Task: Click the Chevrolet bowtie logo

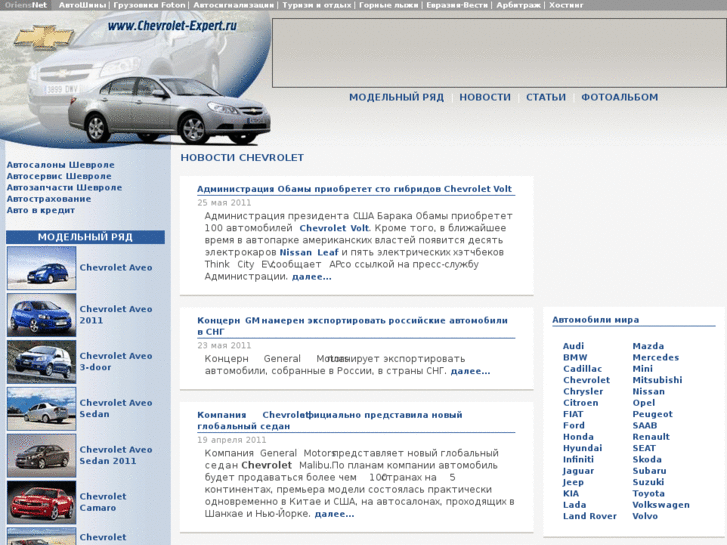Action: click(x=44, y=38)
